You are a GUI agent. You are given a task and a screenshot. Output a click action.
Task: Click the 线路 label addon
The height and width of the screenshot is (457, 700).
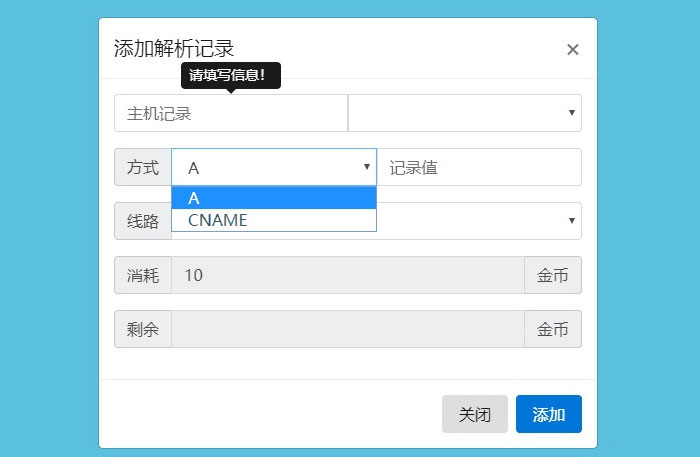(x=143, y=221)
